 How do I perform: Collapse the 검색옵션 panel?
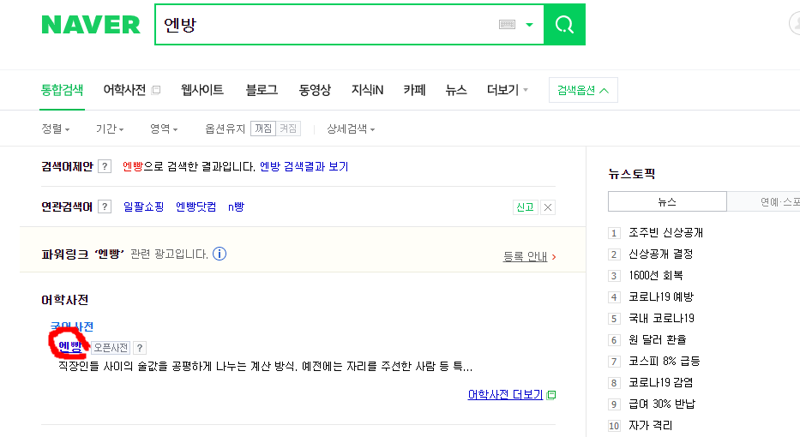[x=583, y=90]
